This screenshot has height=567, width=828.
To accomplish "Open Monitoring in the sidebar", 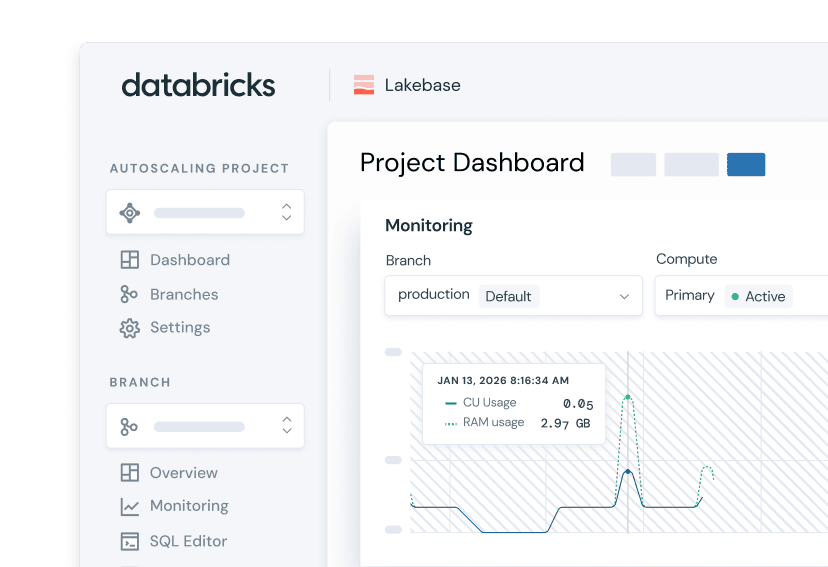I will [x=189, y=506].
